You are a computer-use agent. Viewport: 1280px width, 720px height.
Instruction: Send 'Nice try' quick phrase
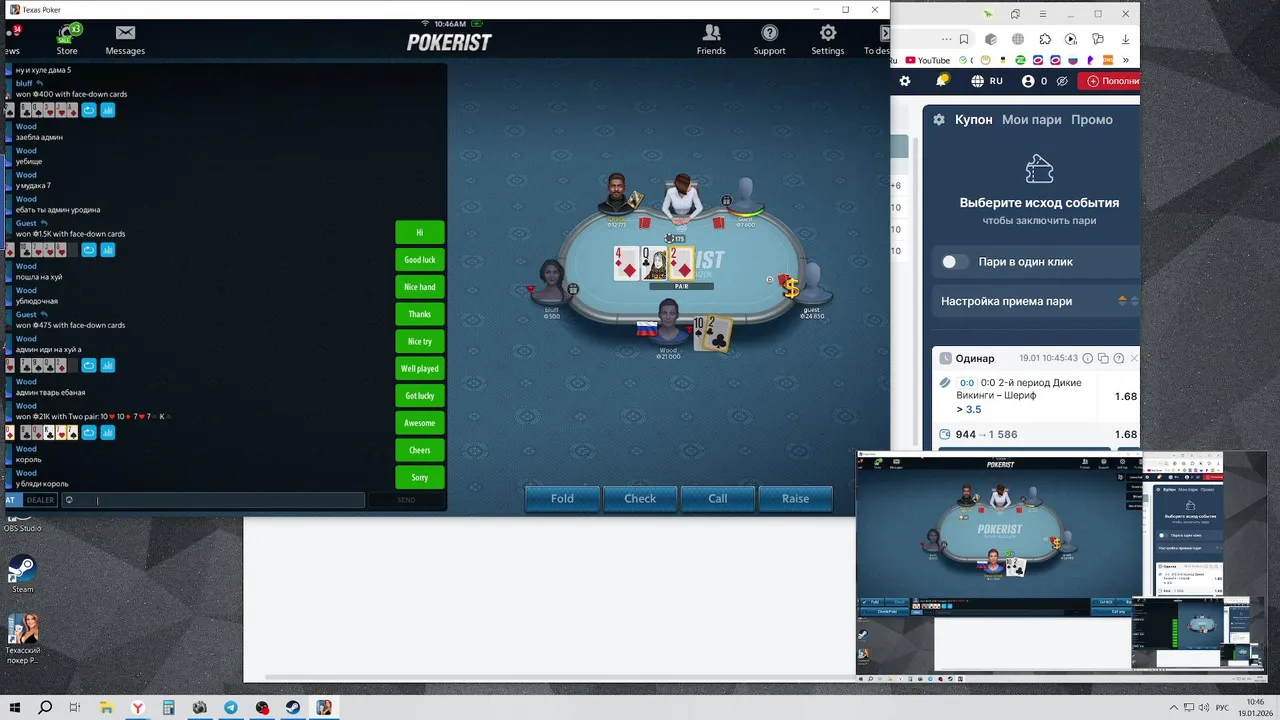point(419,341)
